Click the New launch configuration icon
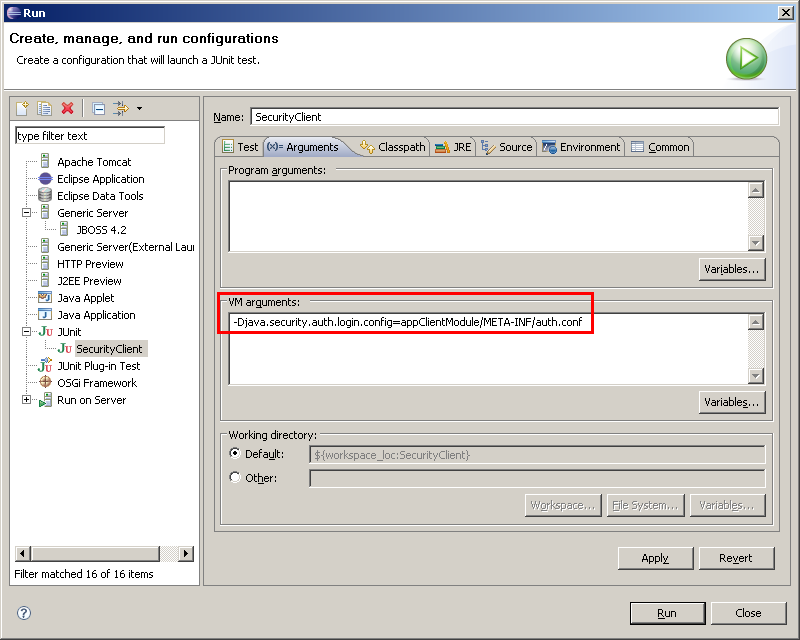 (x=22, y=108)
